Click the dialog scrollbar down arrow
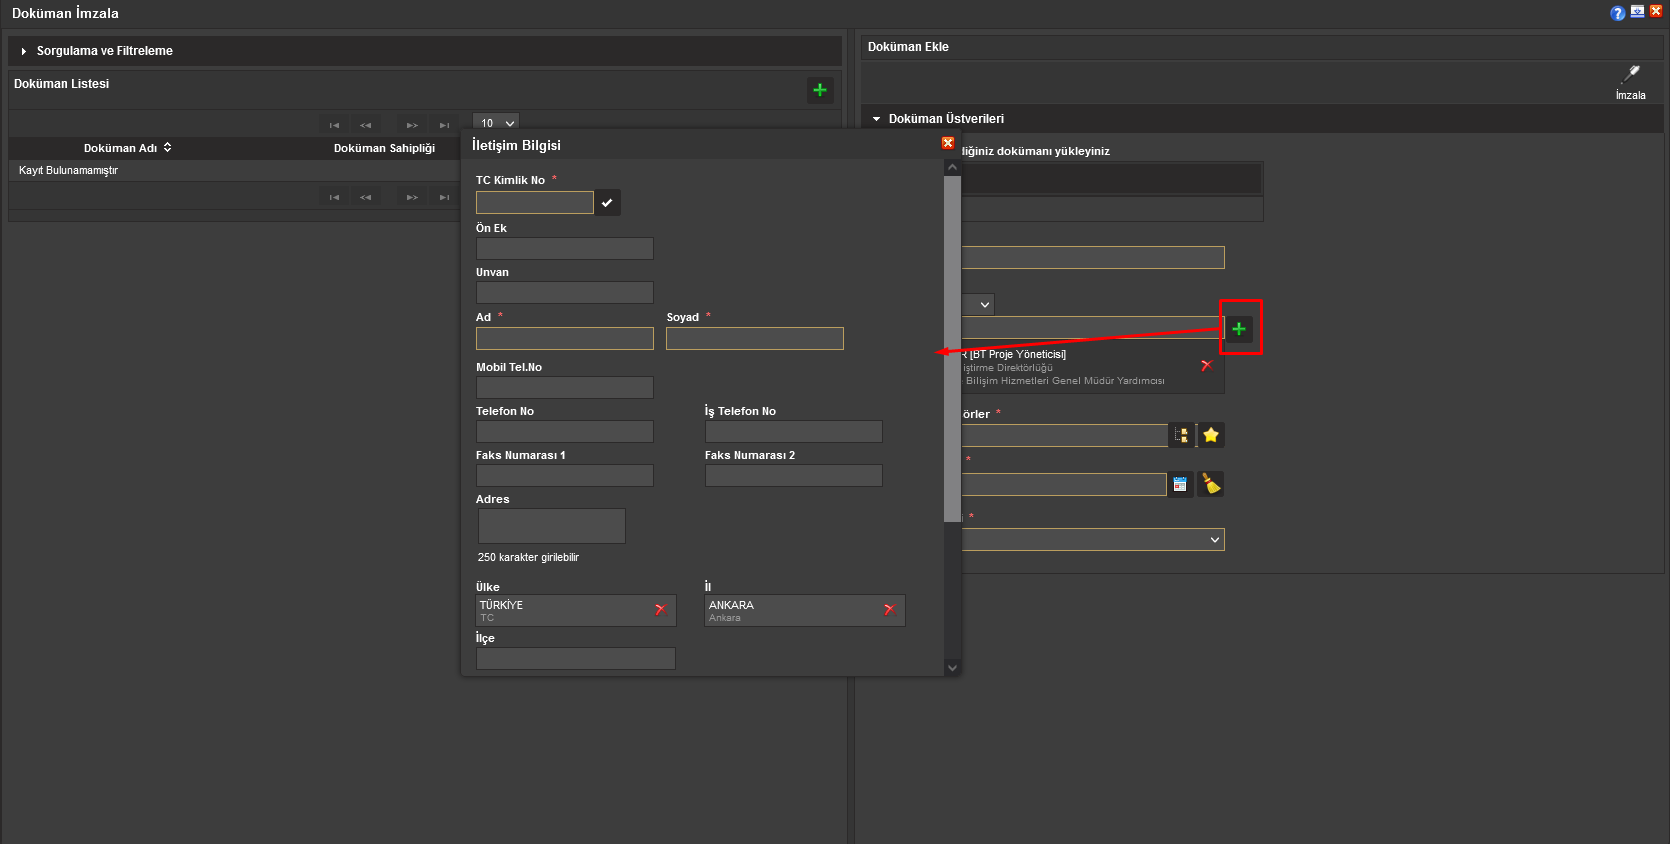This screenshot has height=844, width=1670. (952, 667)
